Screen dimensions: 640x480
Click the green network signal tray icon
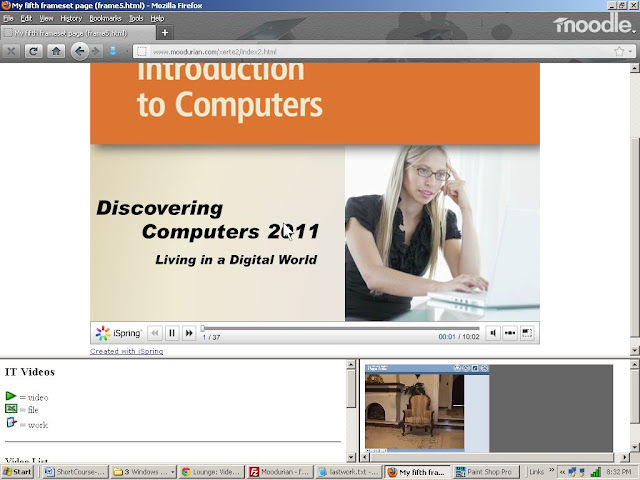(x=596, y=472)
